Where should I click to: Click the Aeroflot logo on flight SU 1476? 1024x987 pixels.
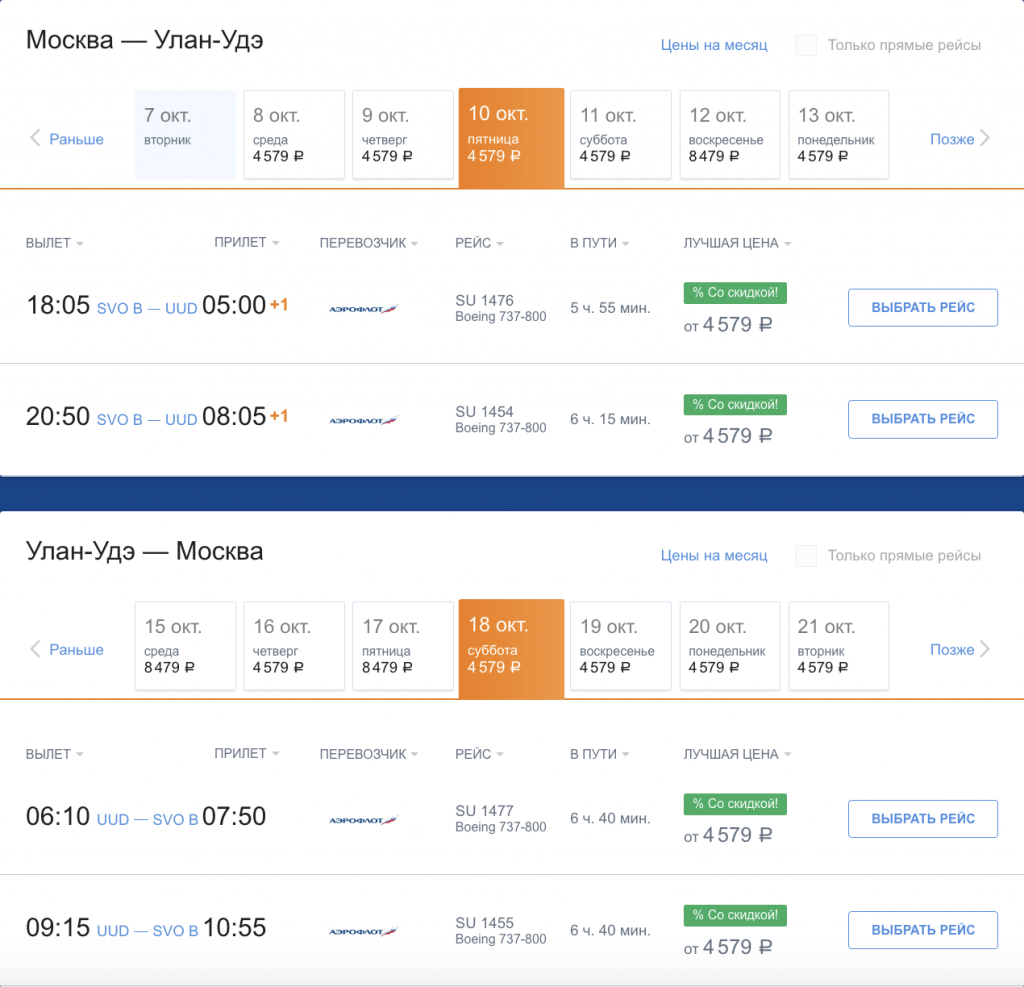point(364,309)
